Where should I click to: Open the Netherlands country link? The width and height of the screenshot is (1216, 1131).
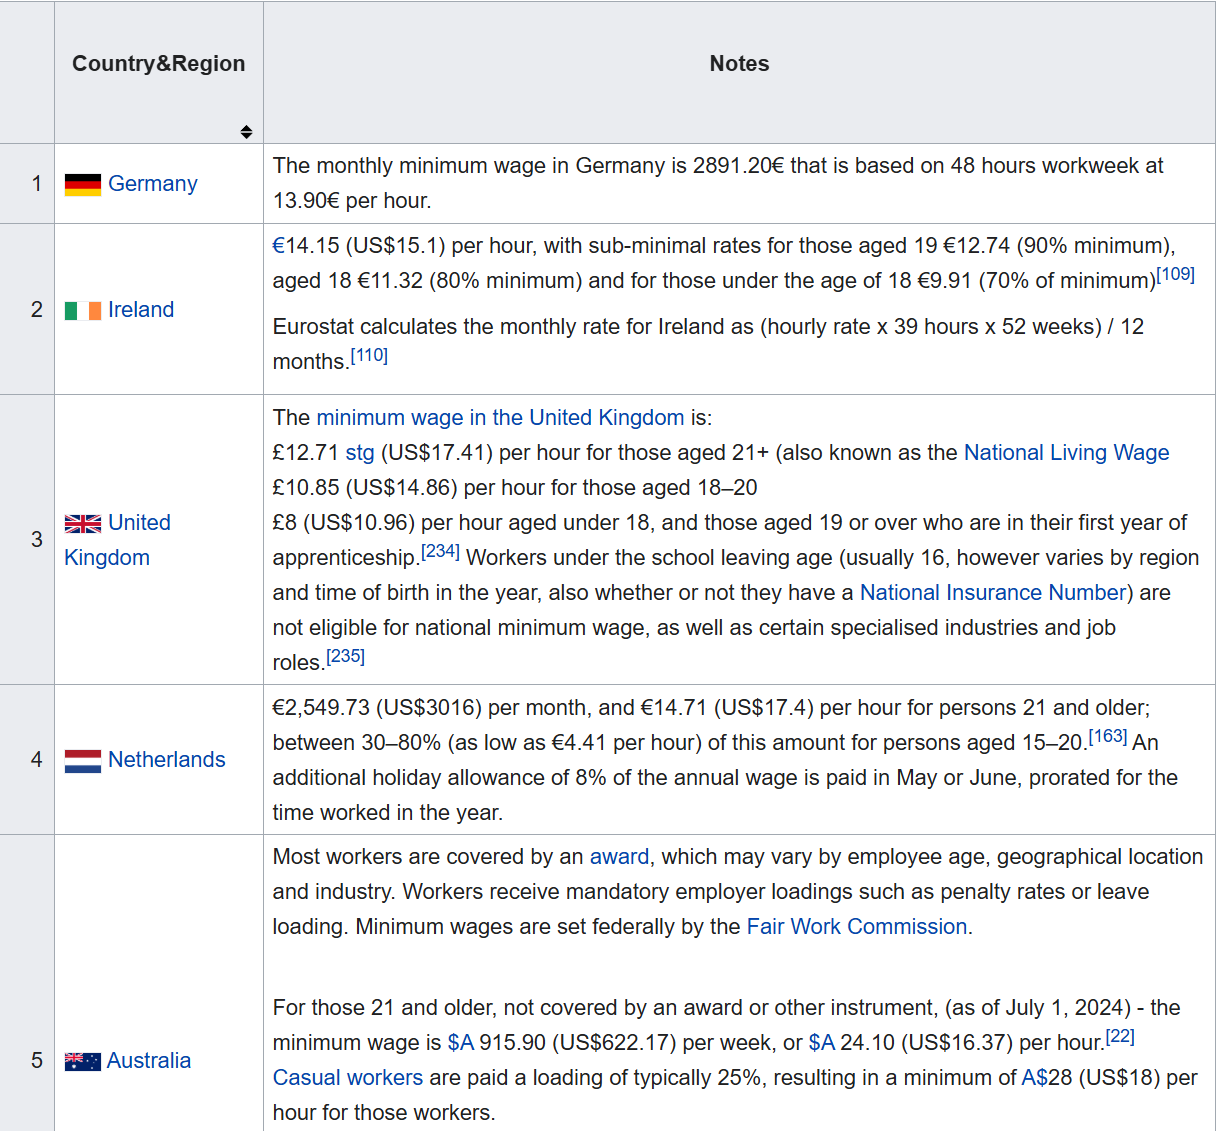coord(167,760)
